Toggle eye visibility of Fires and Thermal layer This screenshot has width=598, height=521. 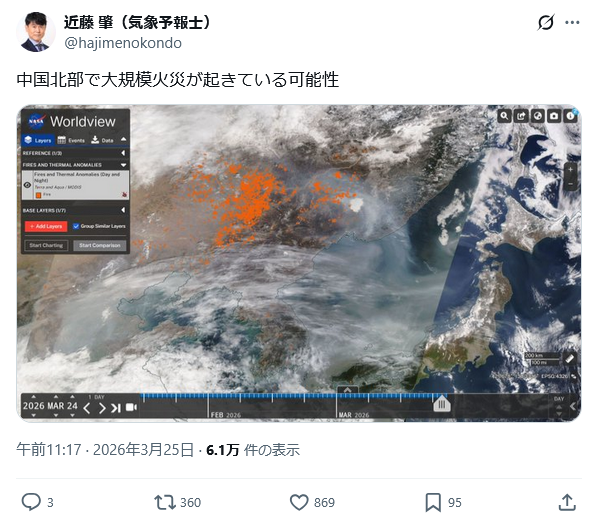point(27,185)
